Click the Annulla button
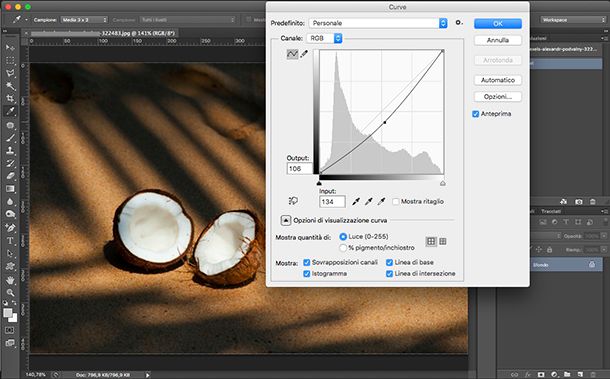 pyautogui.click(x=498, y=40)
